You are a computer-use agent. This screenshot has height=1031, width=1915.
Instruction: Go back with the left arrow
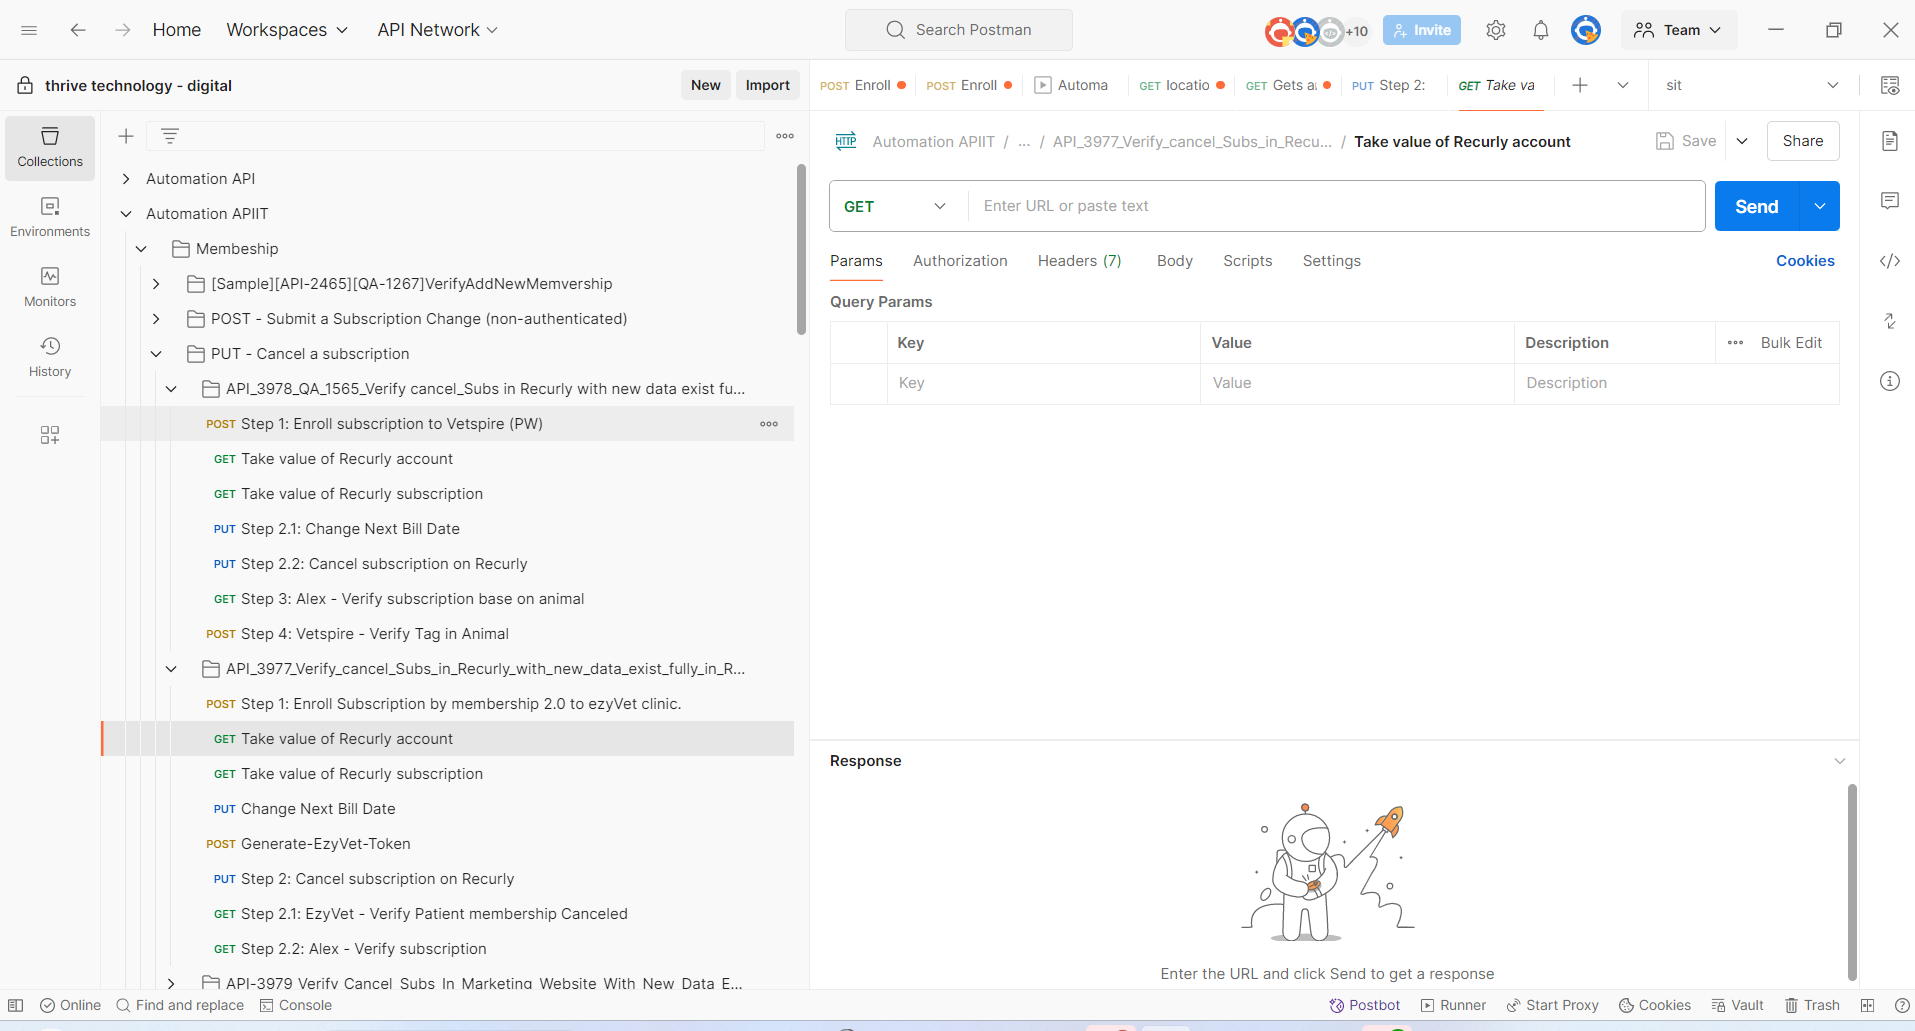78,30
